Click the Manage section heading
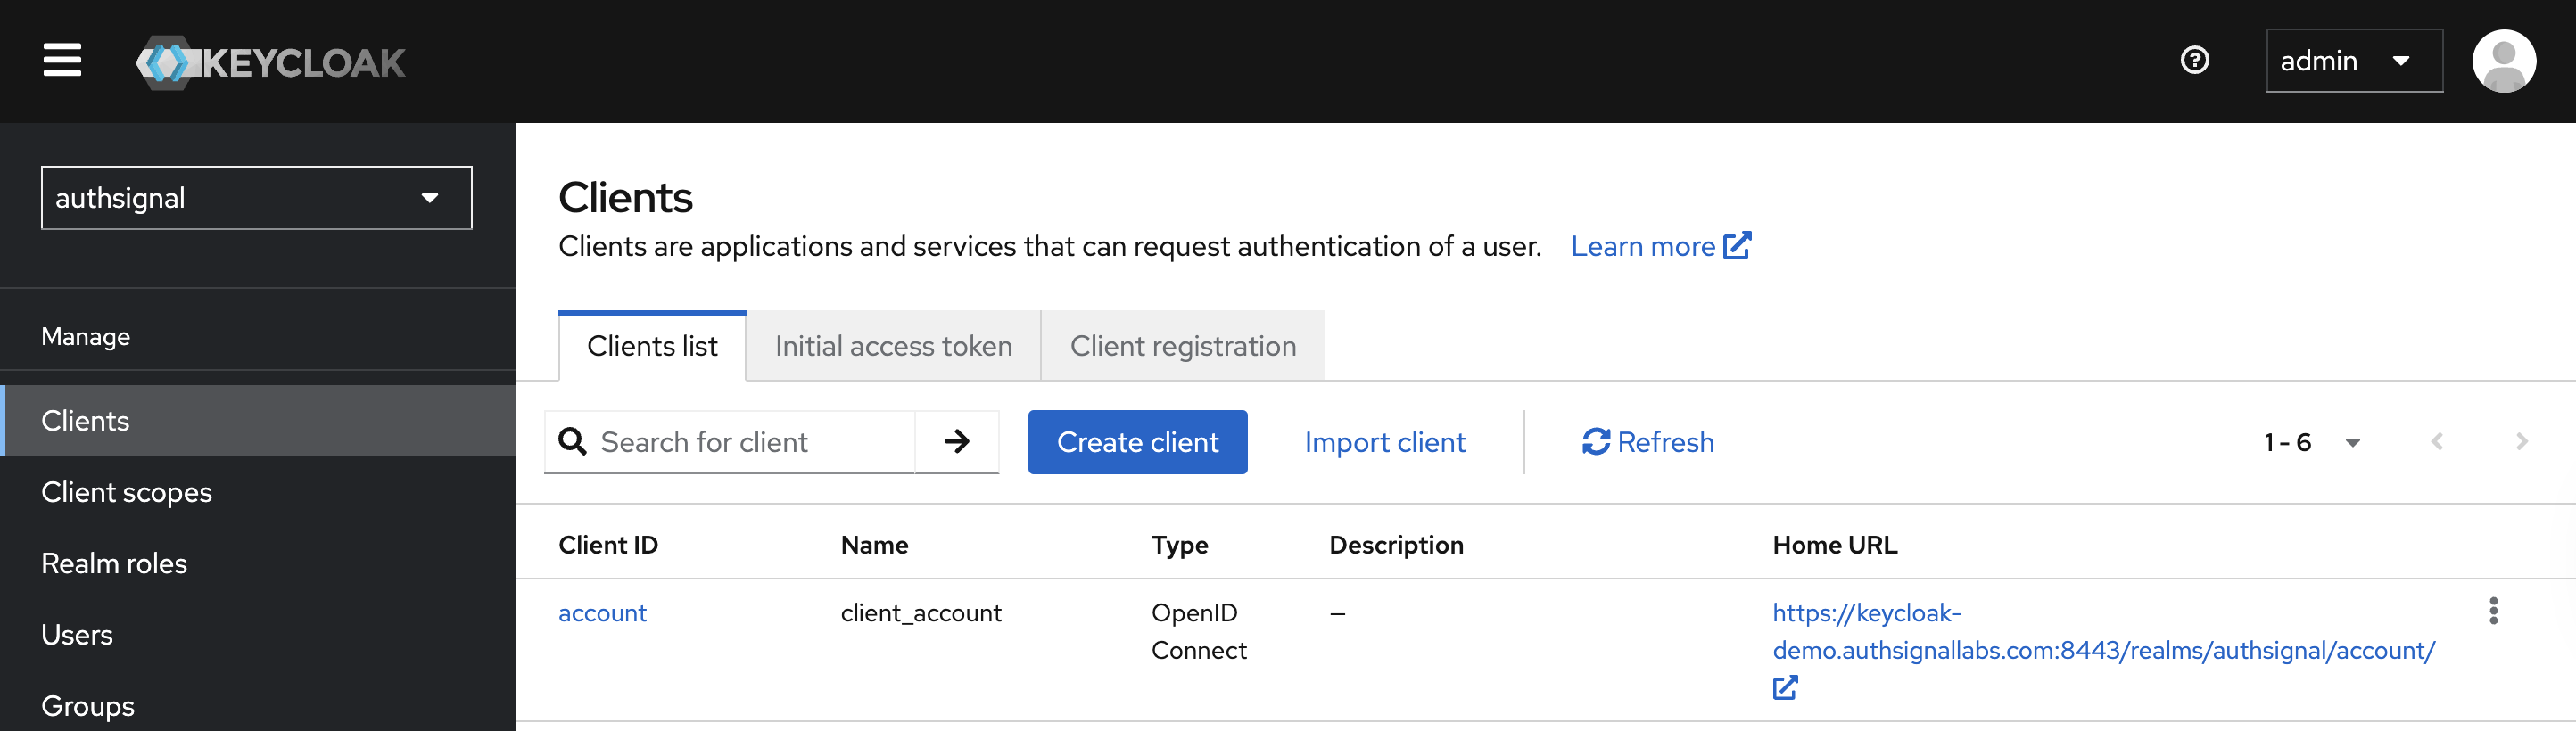Screen dimensions: 2576x731 click(x=85, y=337)
